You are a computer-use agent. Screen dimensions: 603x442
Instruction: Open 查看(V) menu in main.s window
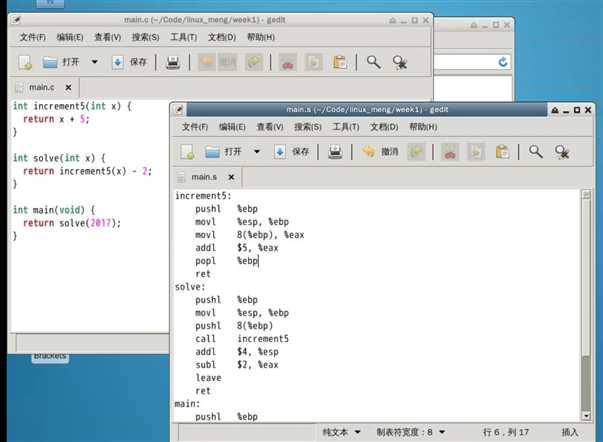coord(270,127)
